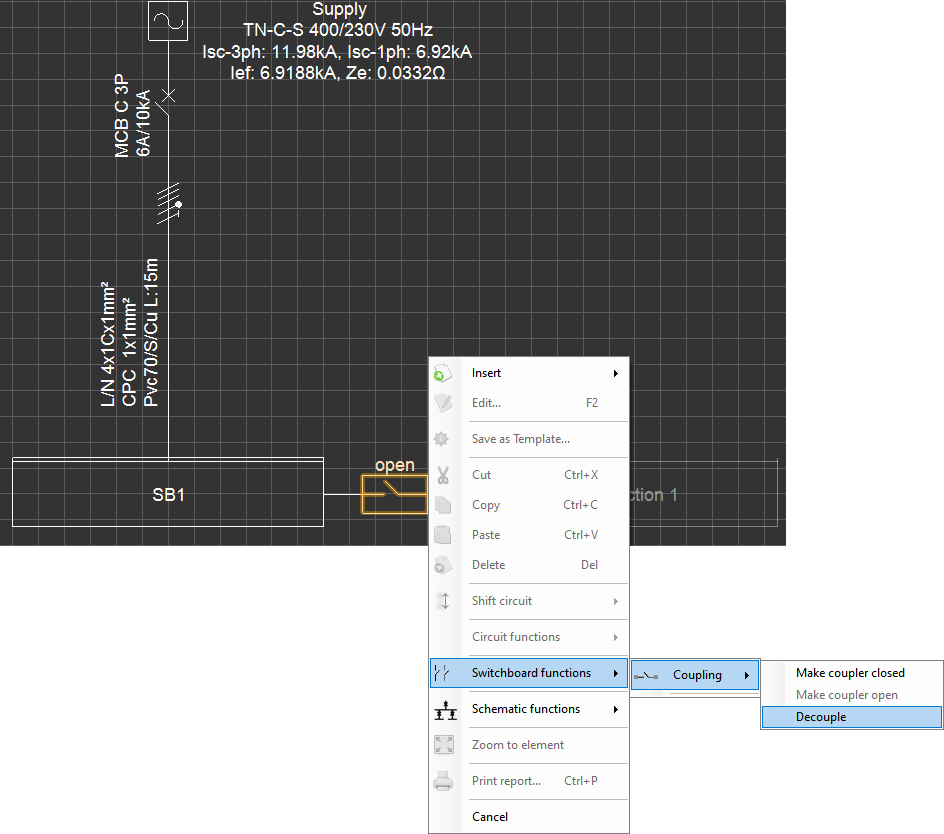This screenshot has height=834, width=944.
Task: Click the Shift circuit arrows icon
Action: [x=445, y=601]
